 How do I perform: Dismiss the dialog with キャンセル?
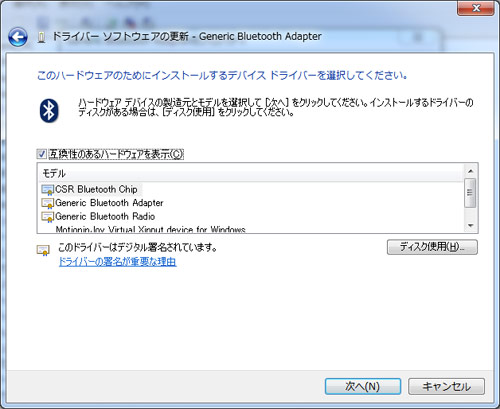point(447,387)
